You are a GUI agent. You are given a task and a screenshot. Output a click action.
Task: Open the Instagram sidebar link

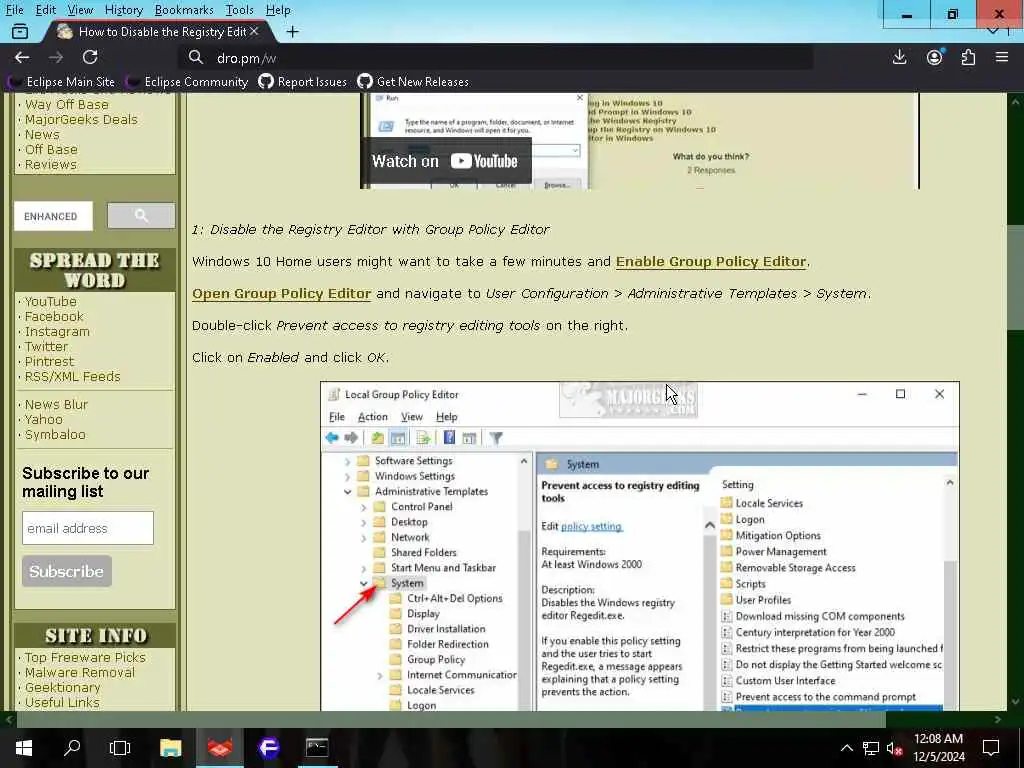tap(57, 332)
